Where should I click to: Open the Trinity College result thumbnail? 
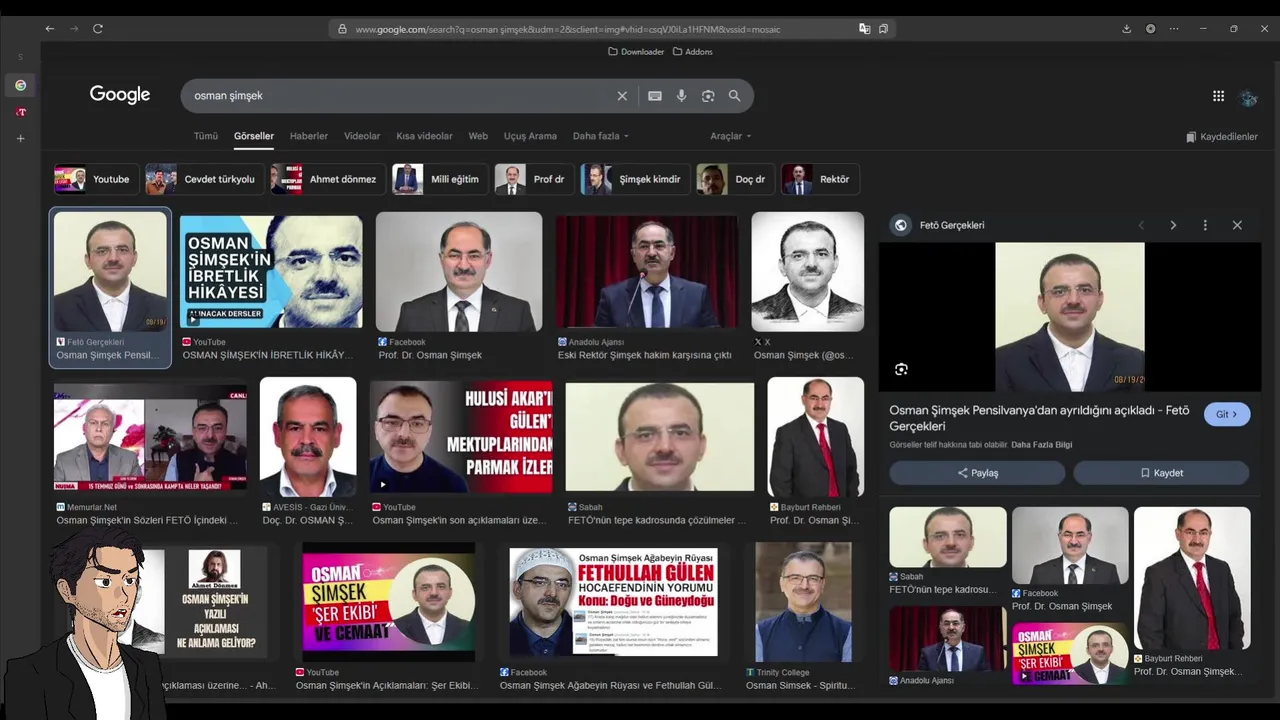pyautogui.click(x=803, y=602)
